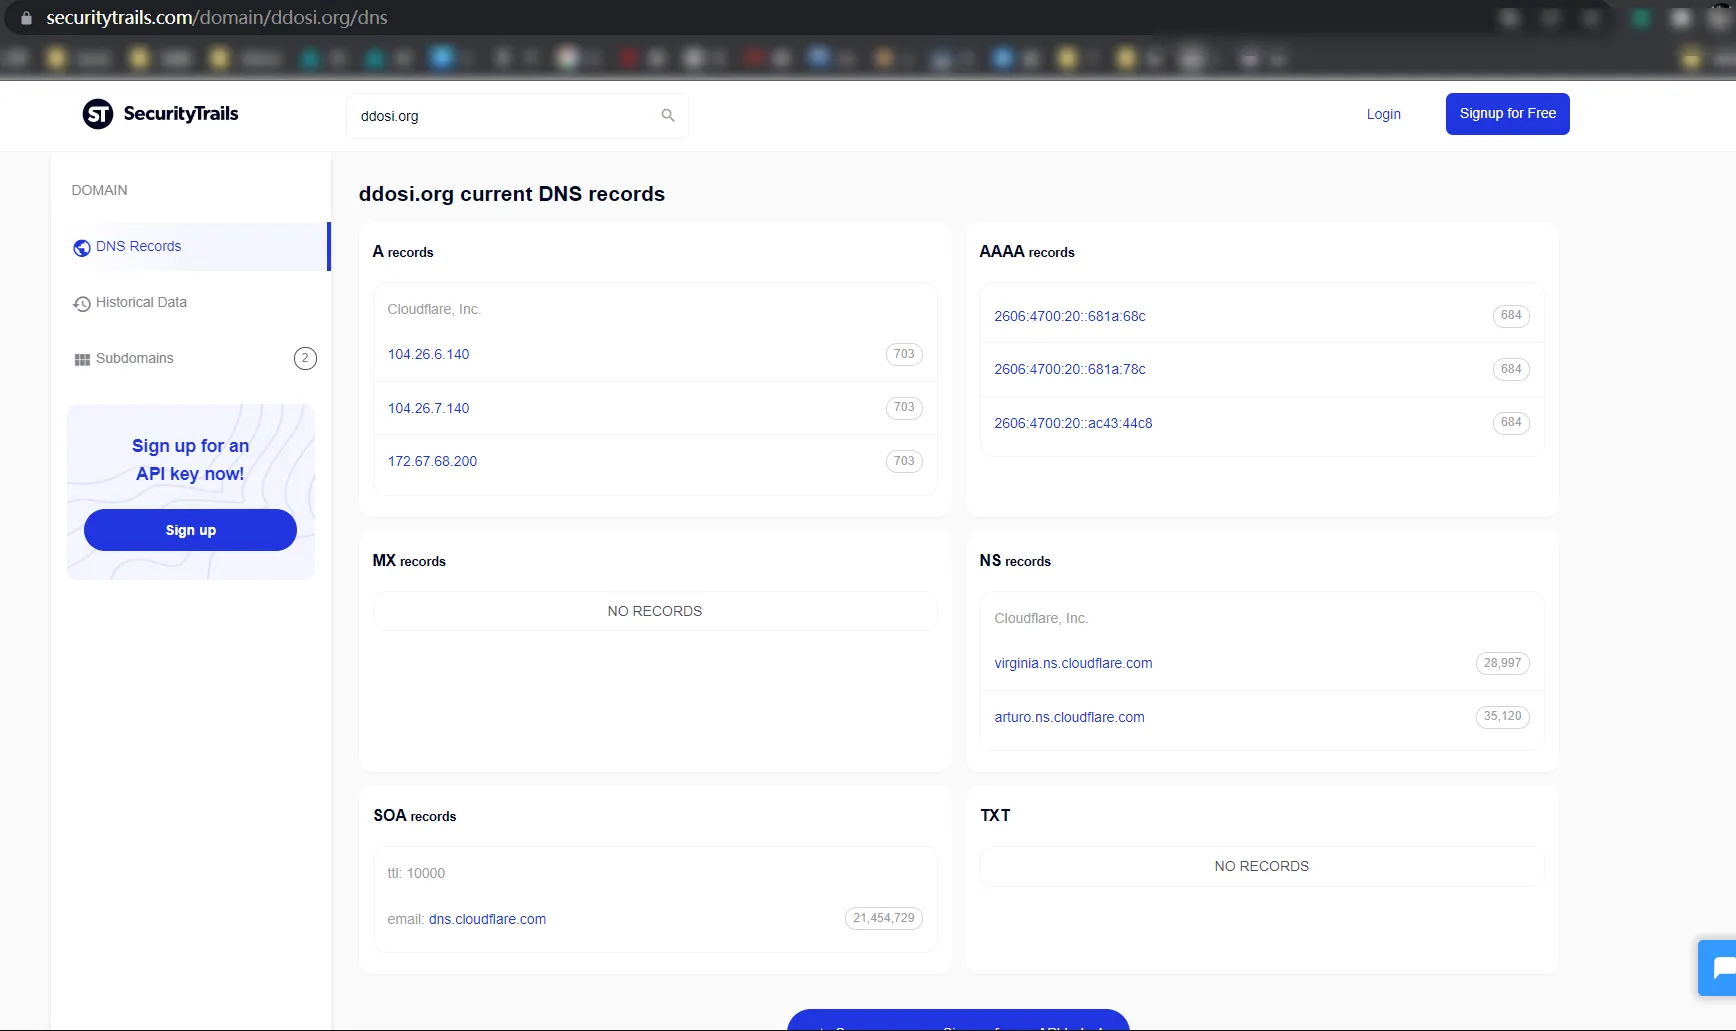Click Signup for Free button
The height and width of the screenshot is (1031, 1736).
pos(1508,114)
